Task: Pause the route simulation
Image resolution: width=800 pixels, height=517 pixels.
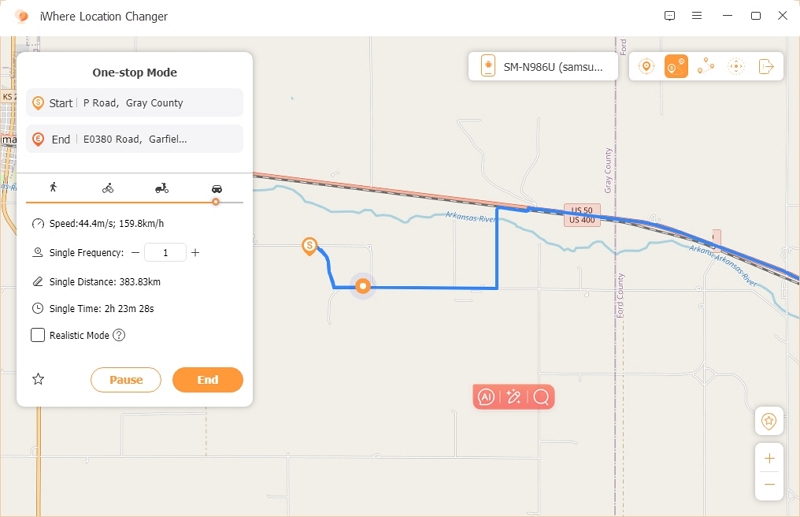Action: (126, 380)
